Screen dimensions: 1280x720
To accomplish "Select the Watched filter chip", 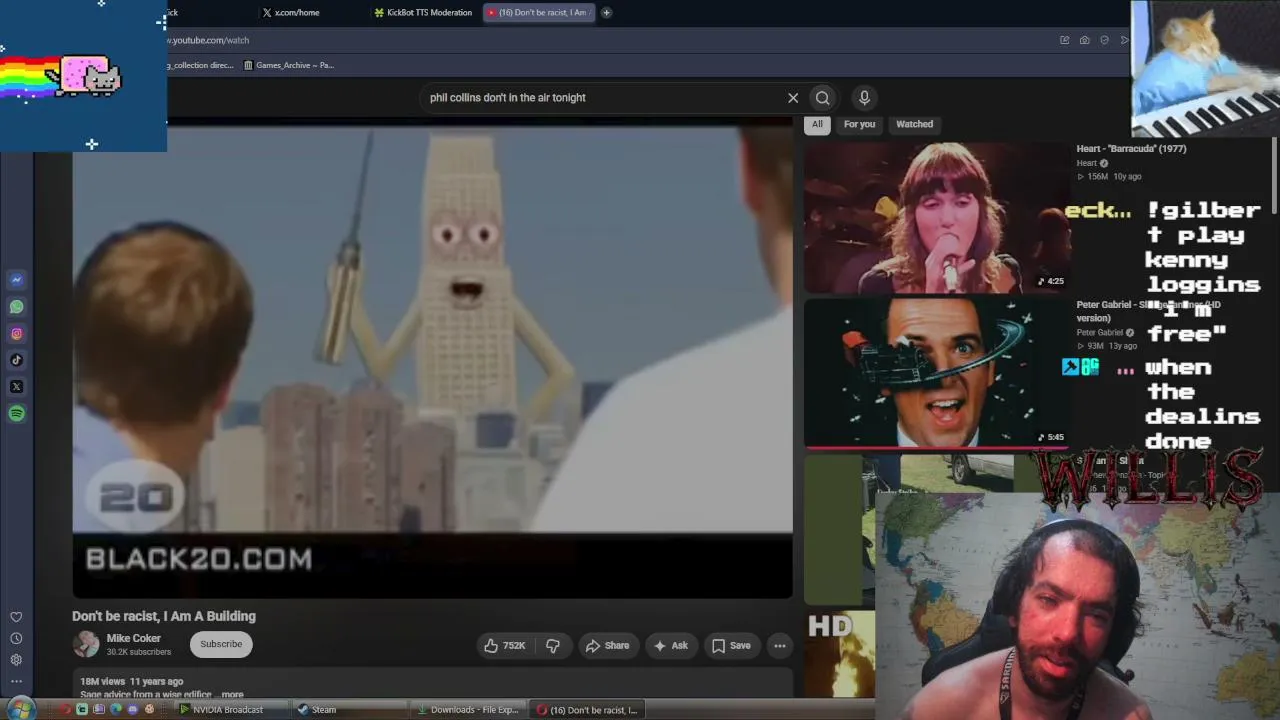I will [914, 124].
